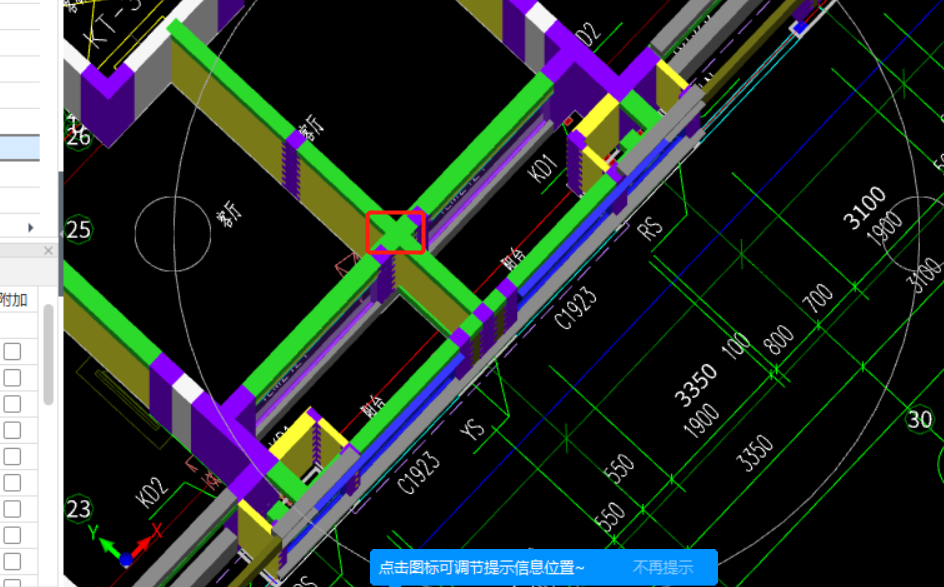The height and width of the screenshot is (587, 944).
Task: Click the blue origin dot of the axis gizmo
Action: 126,560
